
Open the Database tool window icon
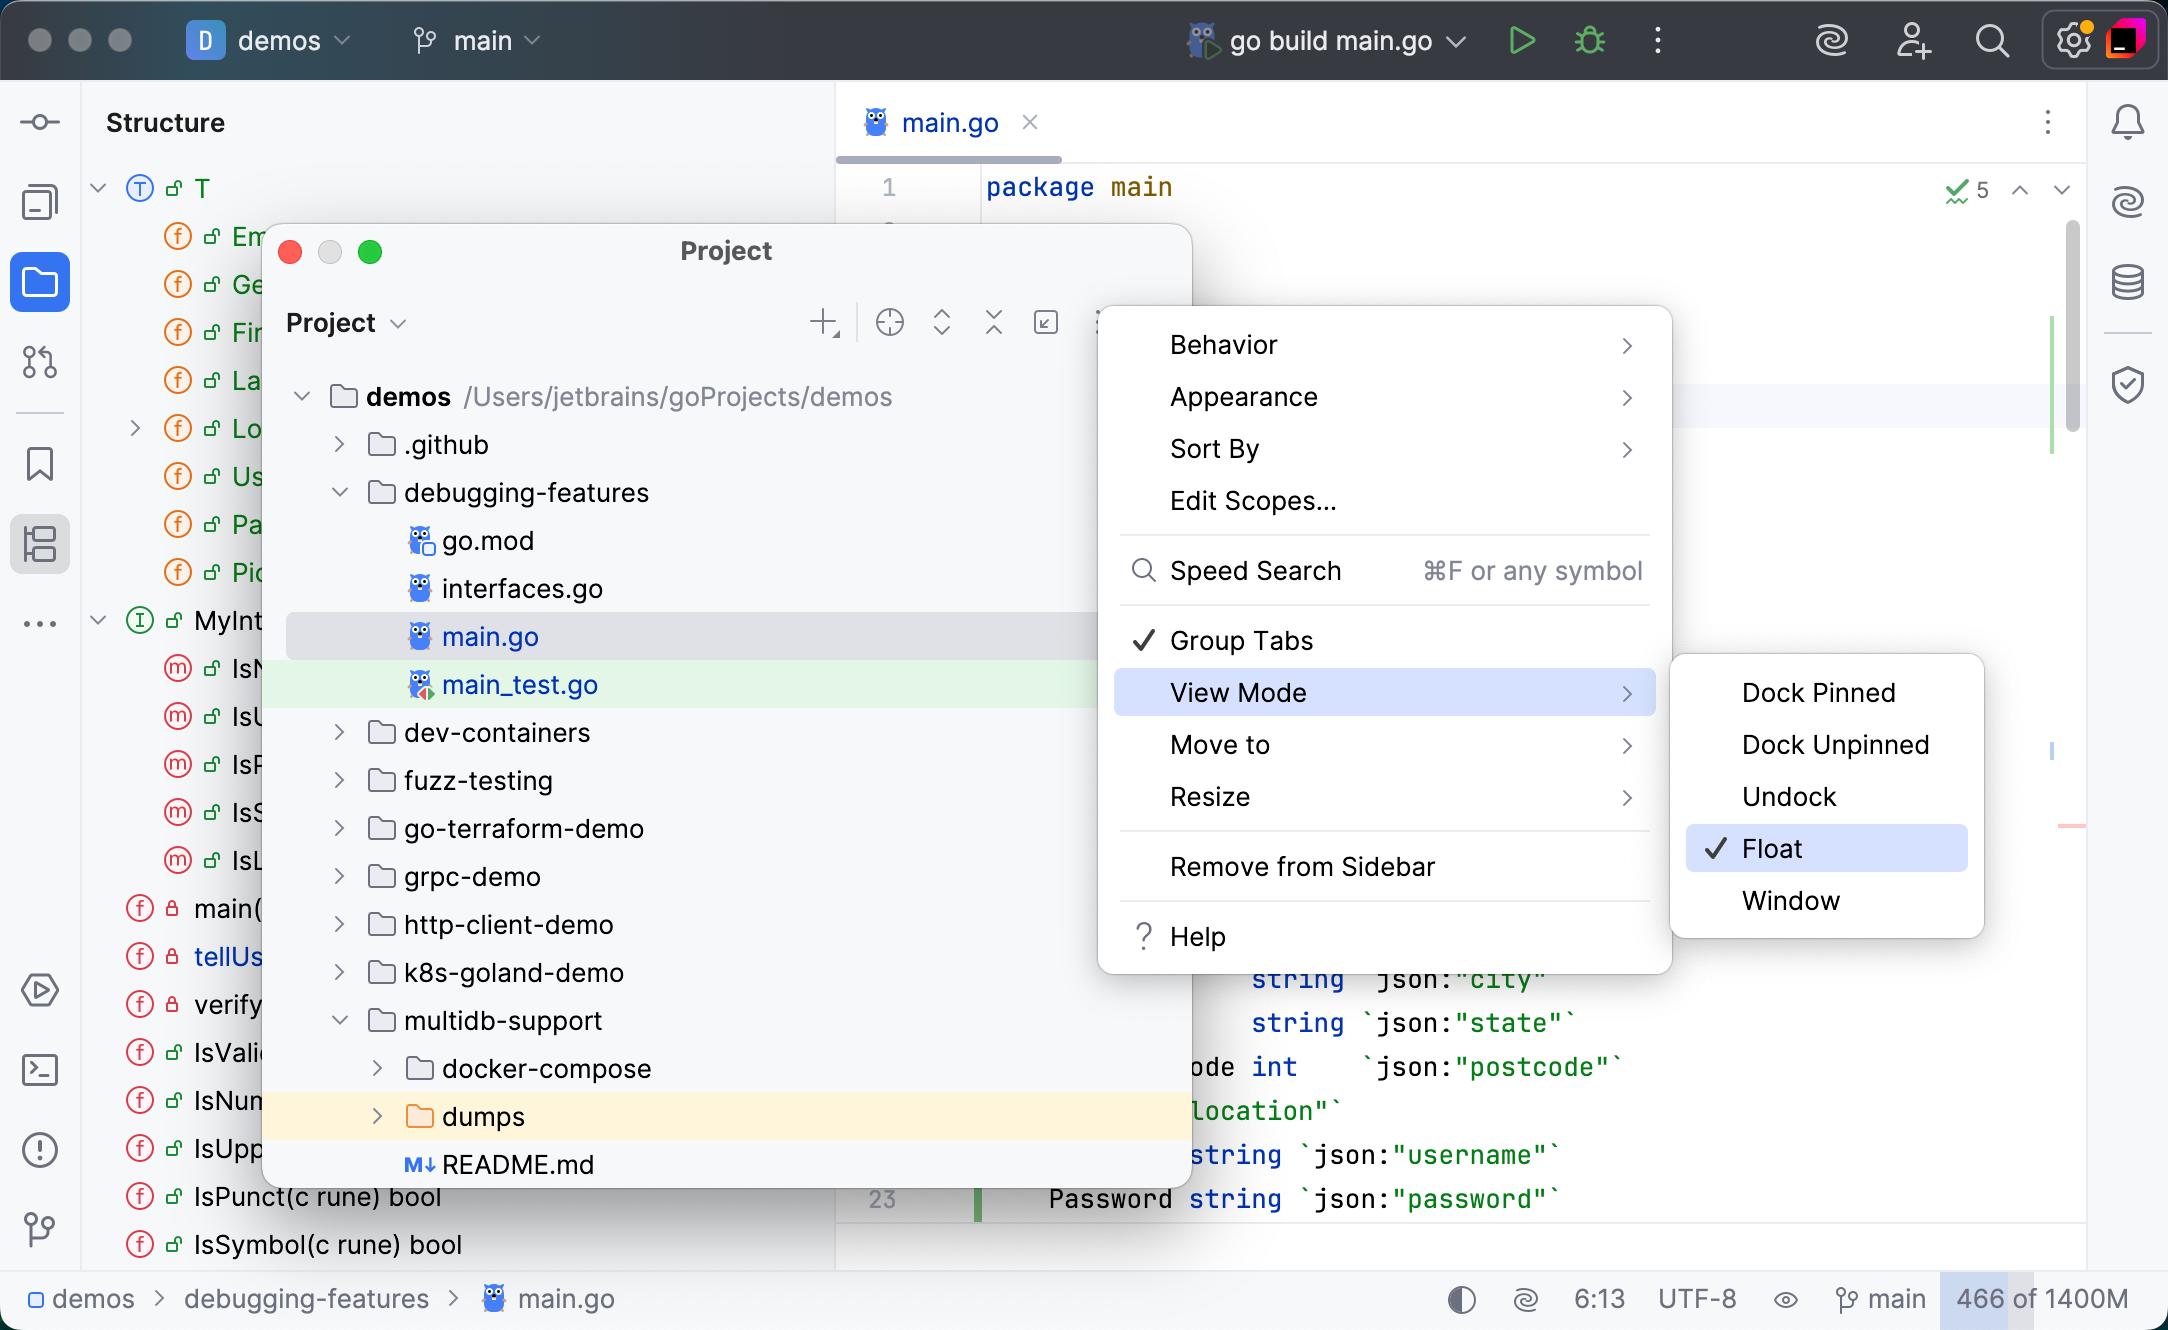point(2127,283)
